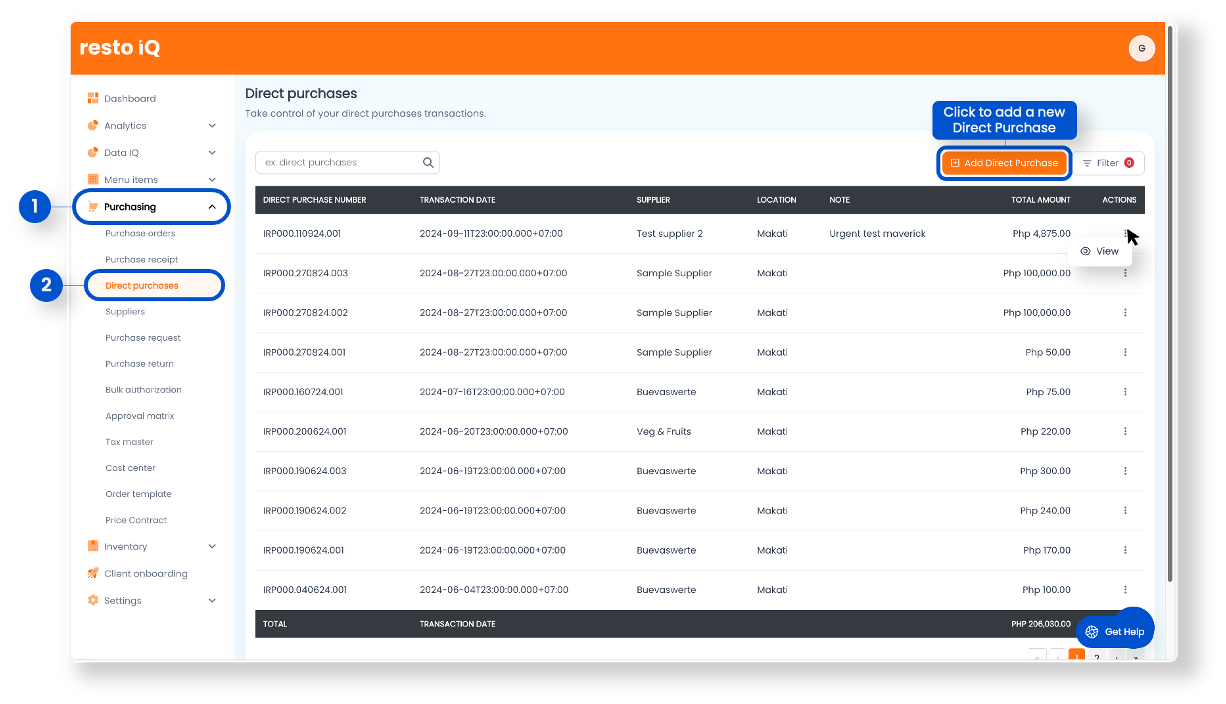
Task: Open actions menu for IRP000.190624.002
Action: coord(1125,511)
